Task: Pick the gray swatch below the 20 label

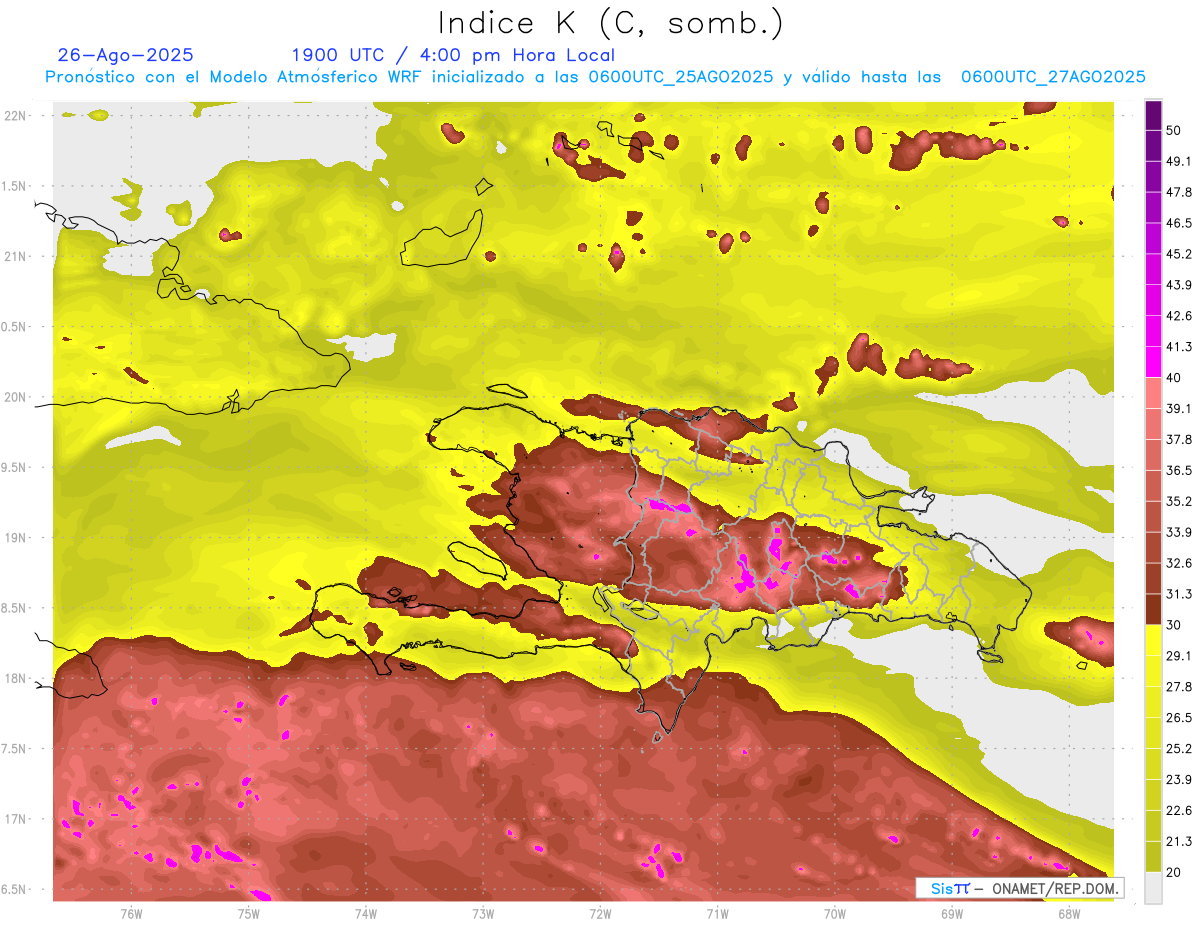Action: [x=1153, y=887]
